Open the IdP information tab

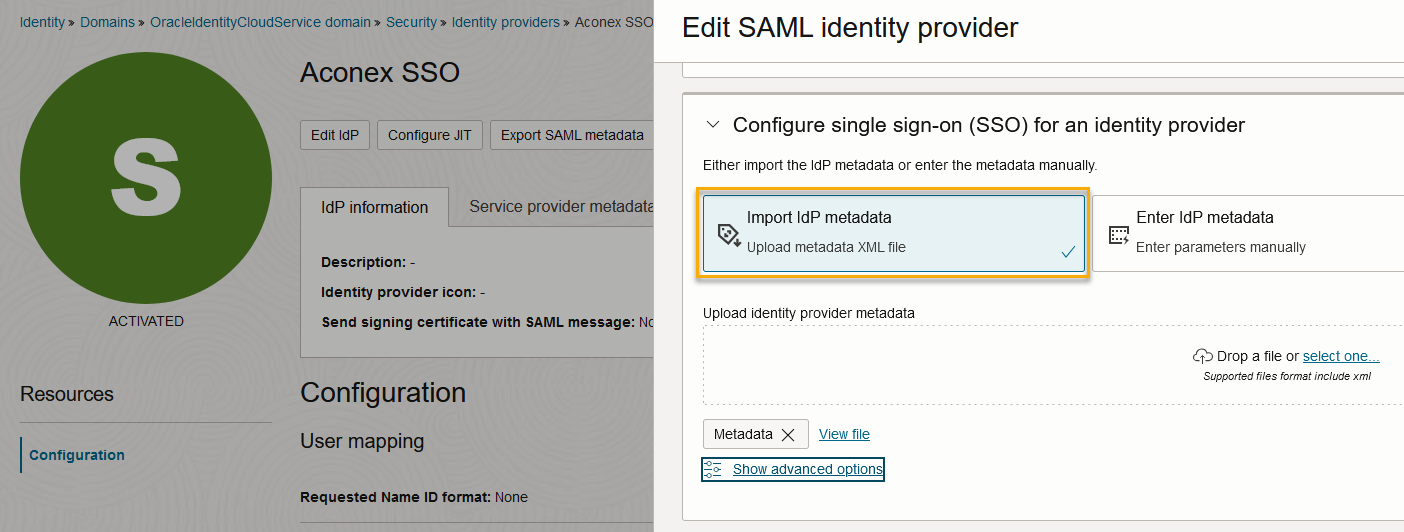tap(375, 207)
